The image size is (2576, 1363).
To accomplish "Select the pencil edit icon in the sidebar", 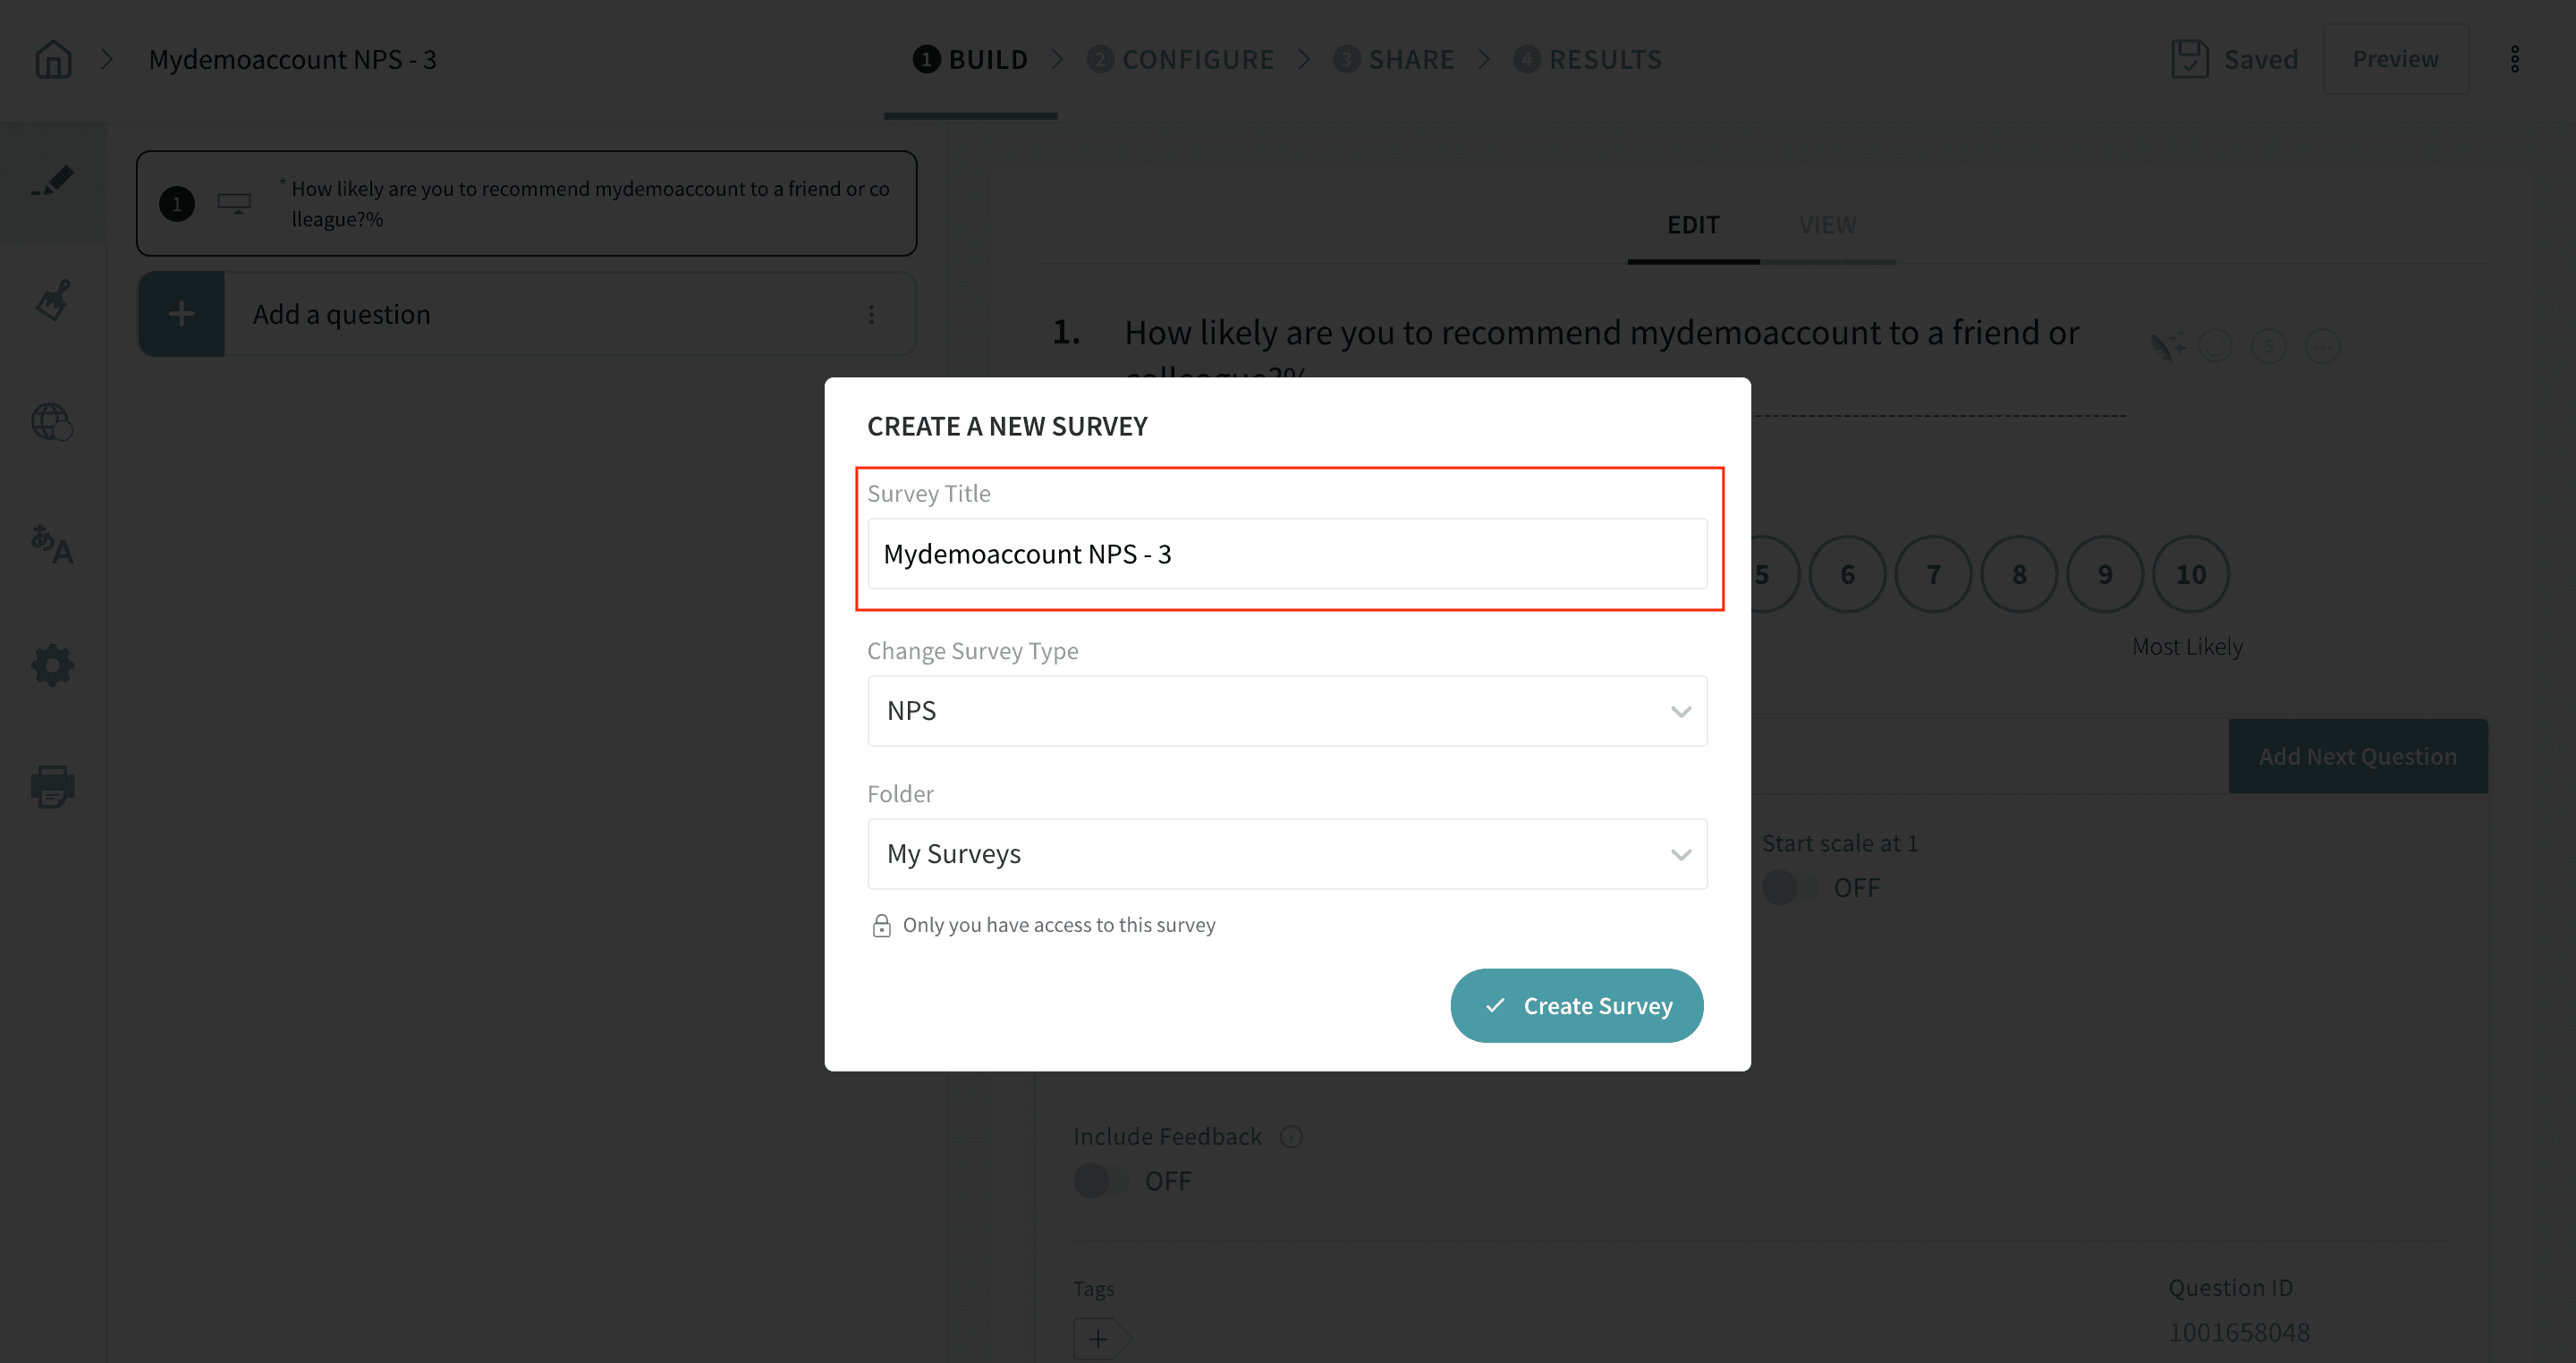I will 53,181.
